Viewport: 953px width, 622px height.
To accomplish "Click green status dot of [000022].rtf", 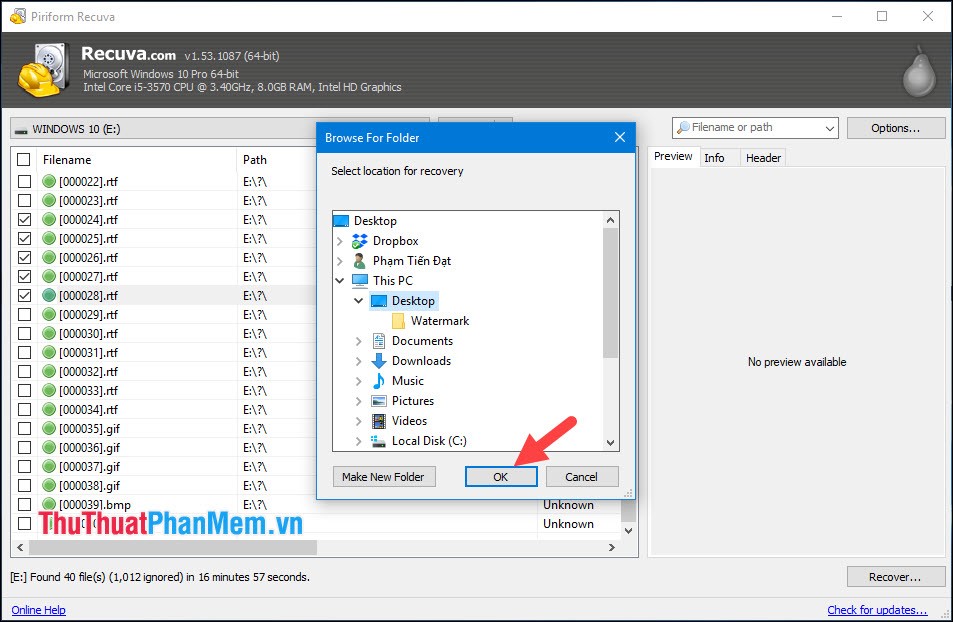I will [x=49, y=181].
